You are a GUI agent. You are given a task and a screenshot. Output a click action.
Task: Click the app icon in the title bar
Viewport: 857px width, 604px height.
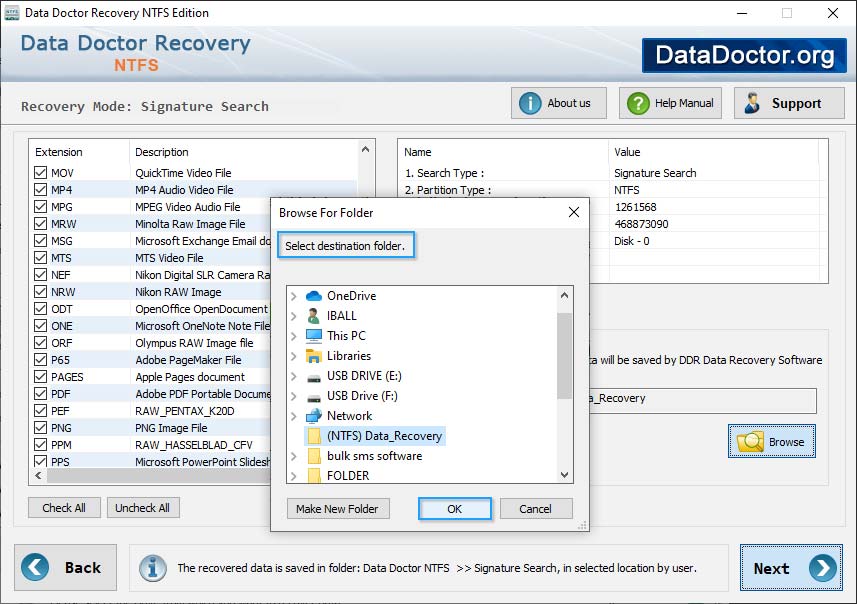tap(11, 13)
